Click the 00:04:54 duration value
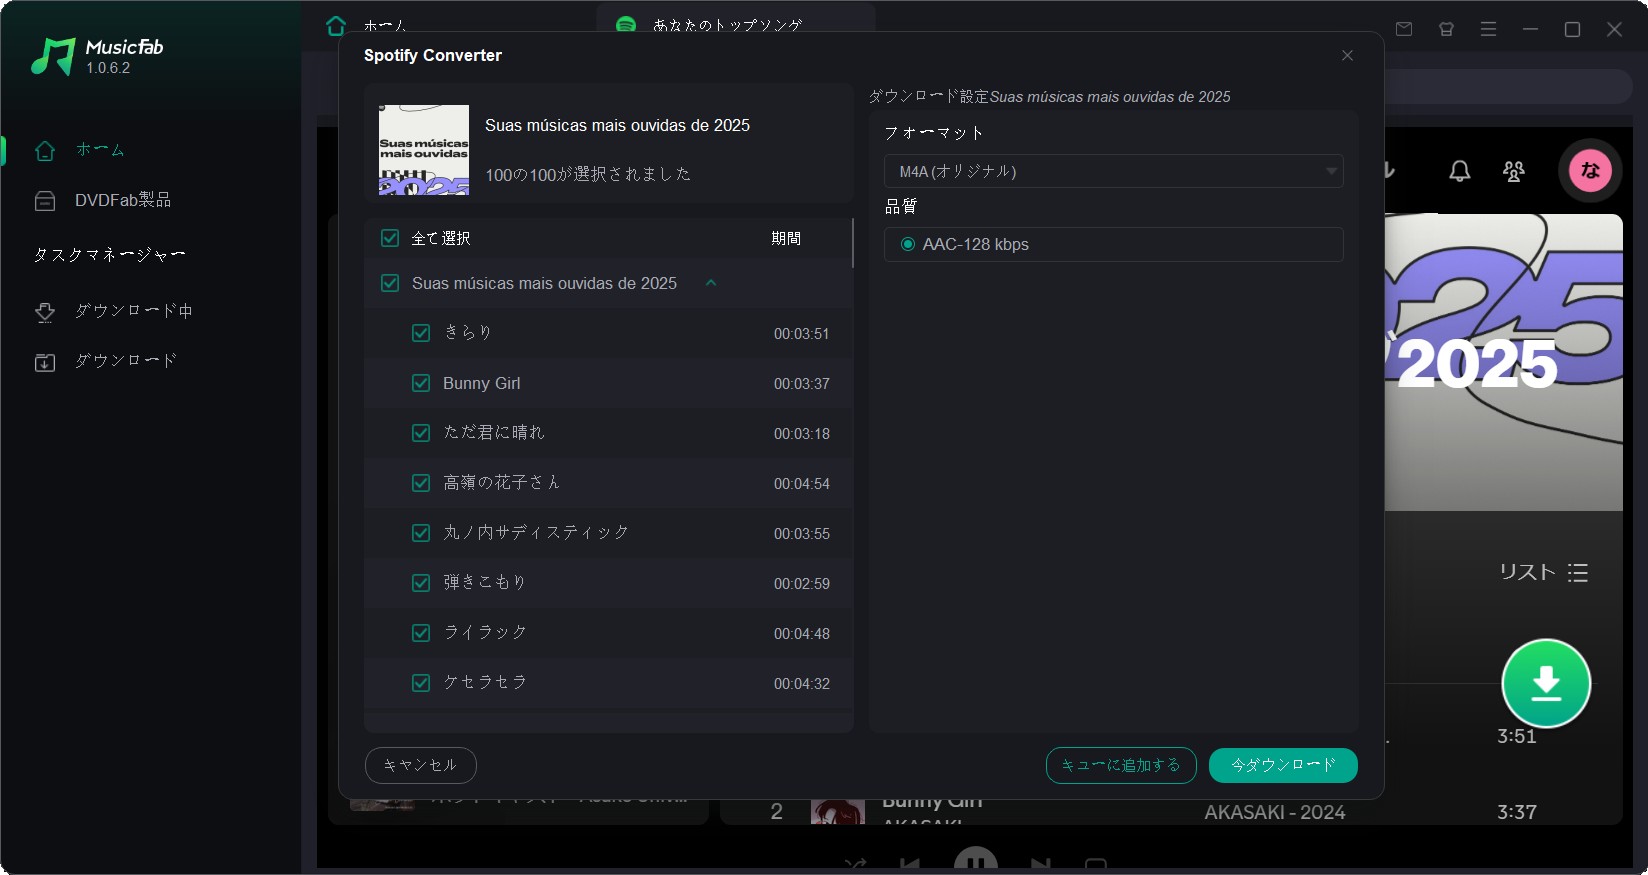1648x875 pixels. (x=801, y=484)
